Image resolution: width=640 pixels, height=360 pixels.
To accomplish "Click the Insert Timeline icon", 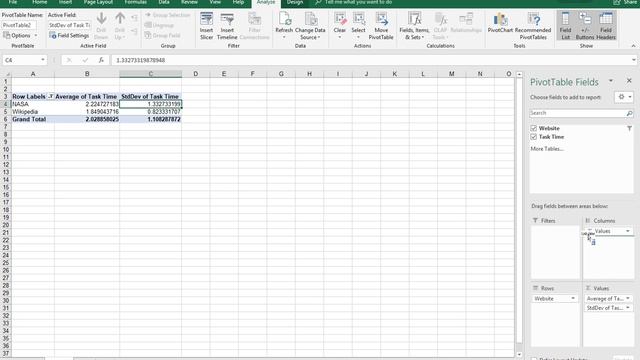I will (227, 26).
